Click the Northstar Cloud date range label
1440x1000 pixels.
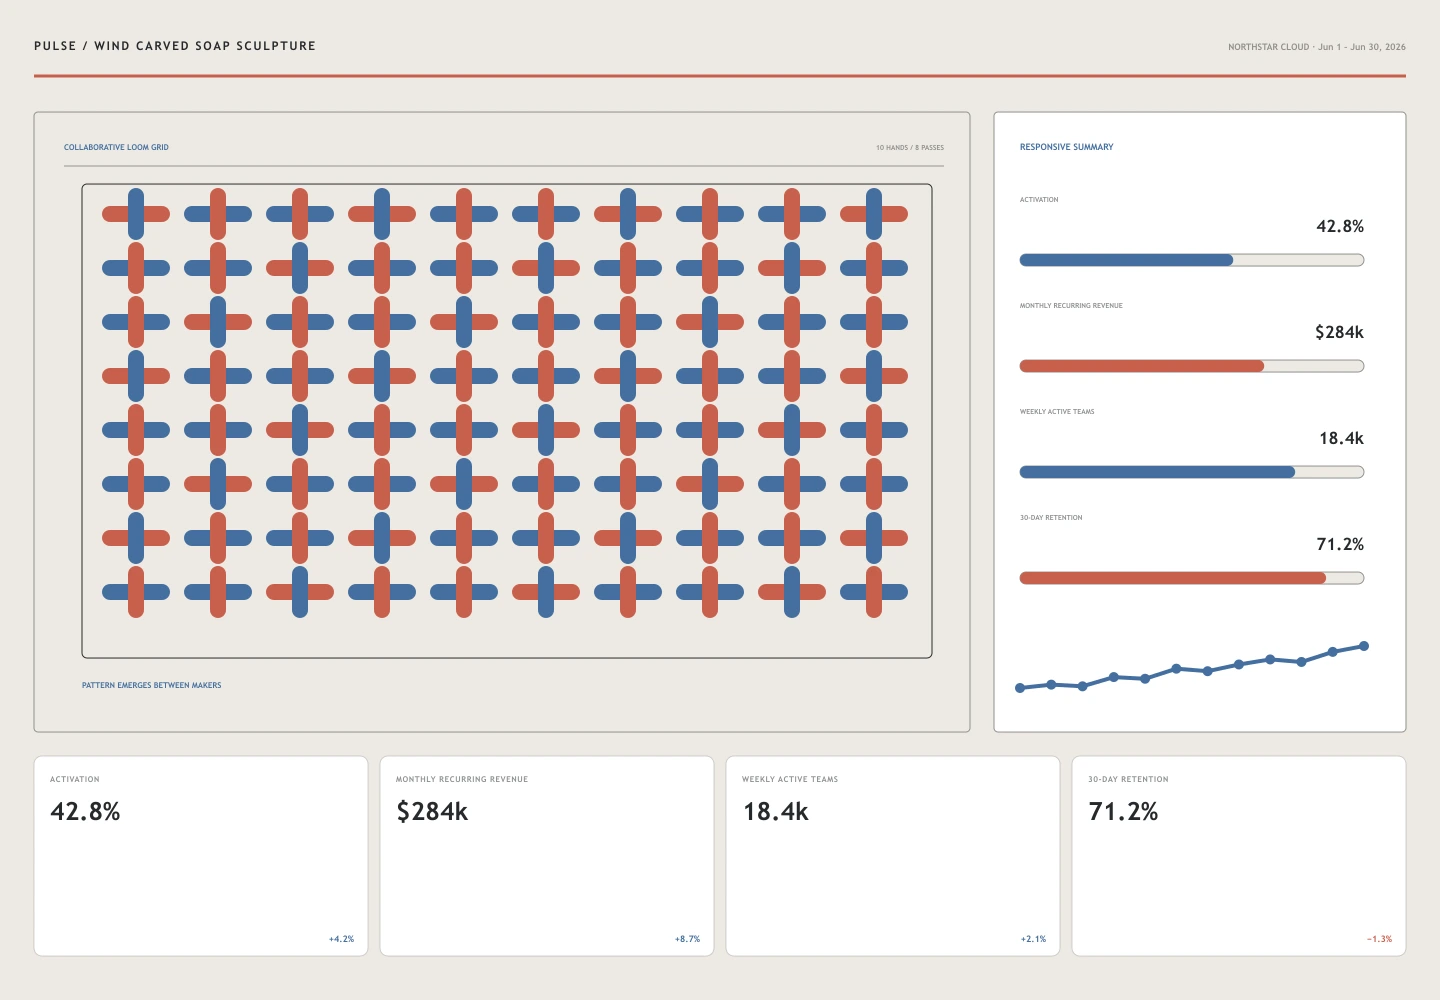1317,47
